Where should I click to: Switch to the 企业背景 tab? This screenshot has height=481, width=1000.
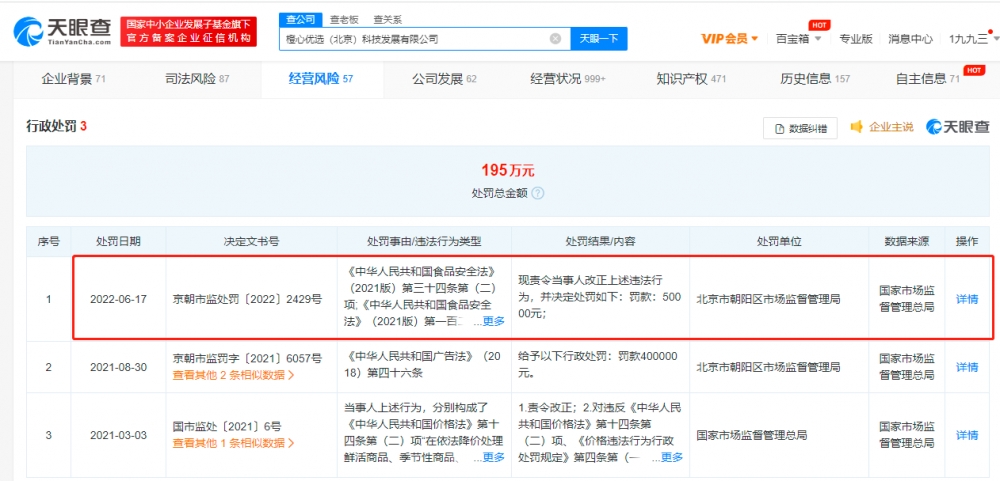coord(73,79)
